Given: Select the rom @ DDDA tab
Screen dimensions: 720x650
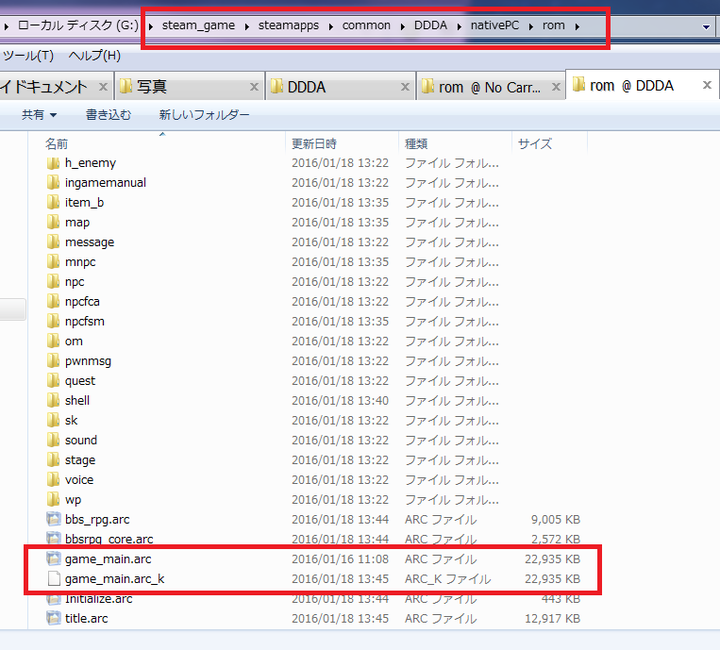Looking at the screenshot, I should coord(642,85).
